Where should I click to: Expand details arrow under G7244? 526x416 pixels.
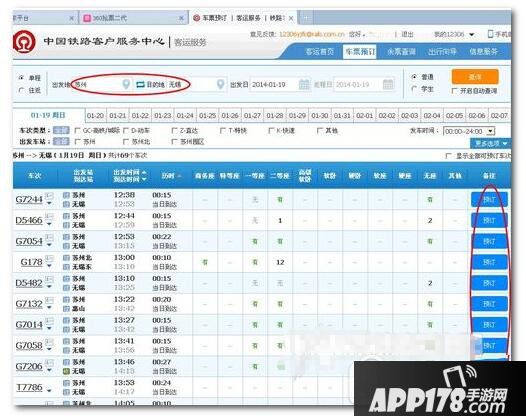[49, 203]
